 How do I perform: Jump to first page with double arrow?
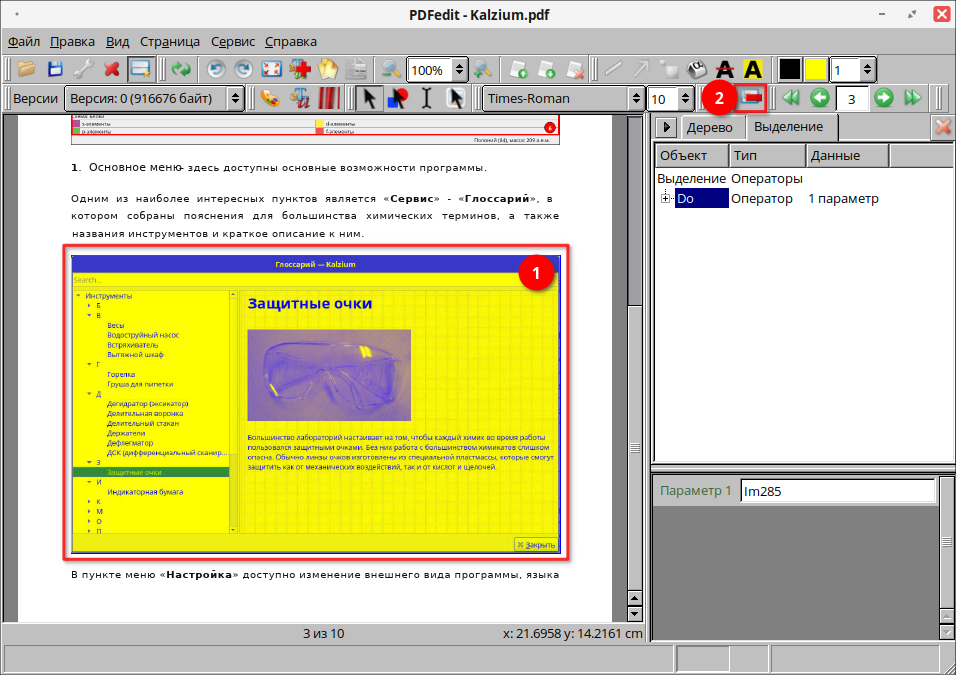click(x=791, y=98)
